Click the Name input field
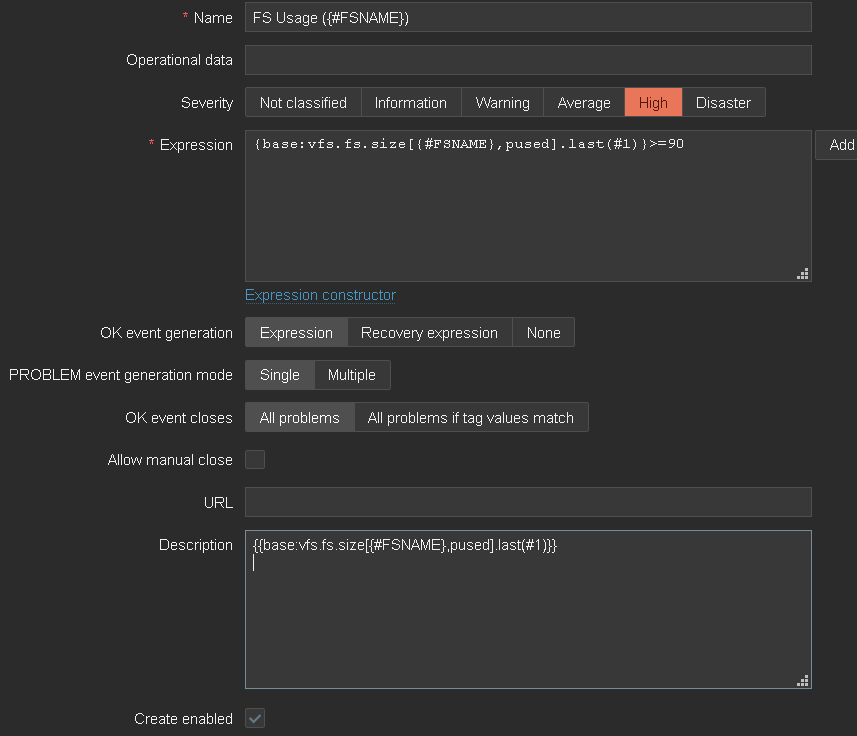 pyautogui.click(x=528, y=17)
